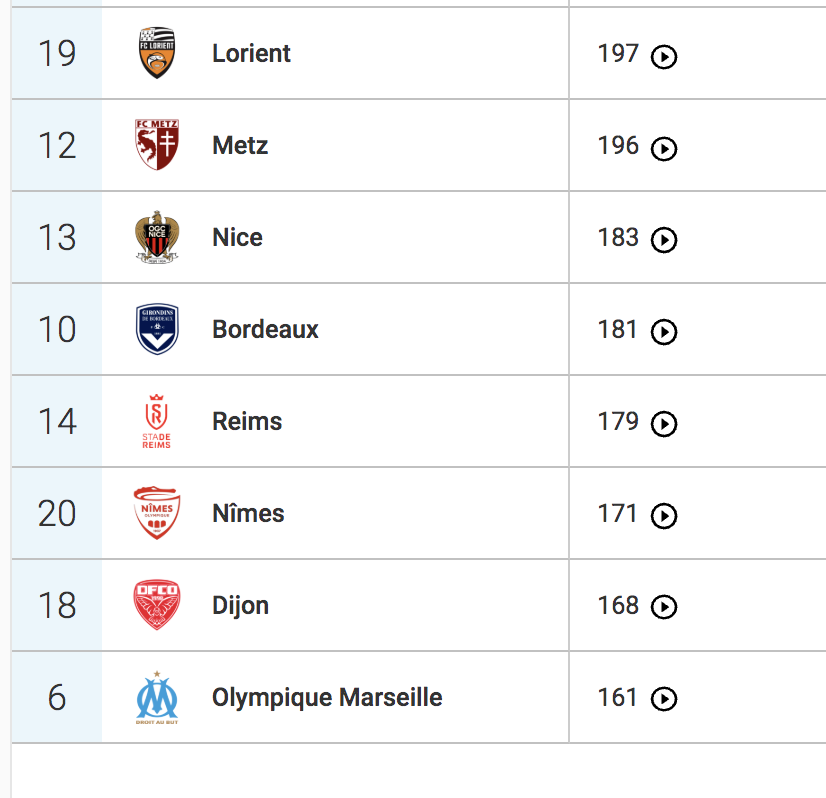826x798 pixels.
Task: Play the video icon next to 196
Action: pos(664,149)
